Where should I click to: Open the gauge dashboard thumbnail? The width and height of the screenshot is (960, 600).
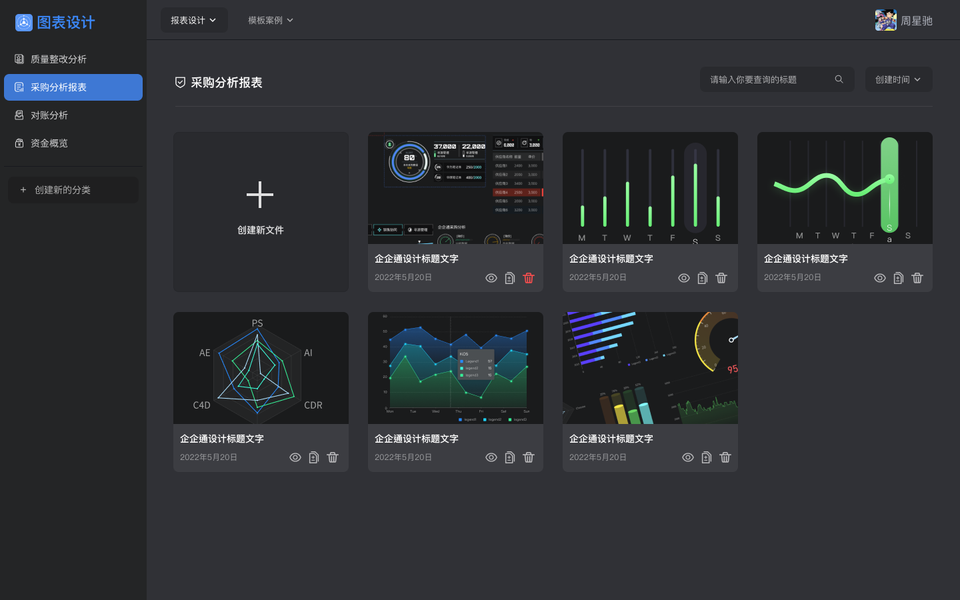point(456,188)
